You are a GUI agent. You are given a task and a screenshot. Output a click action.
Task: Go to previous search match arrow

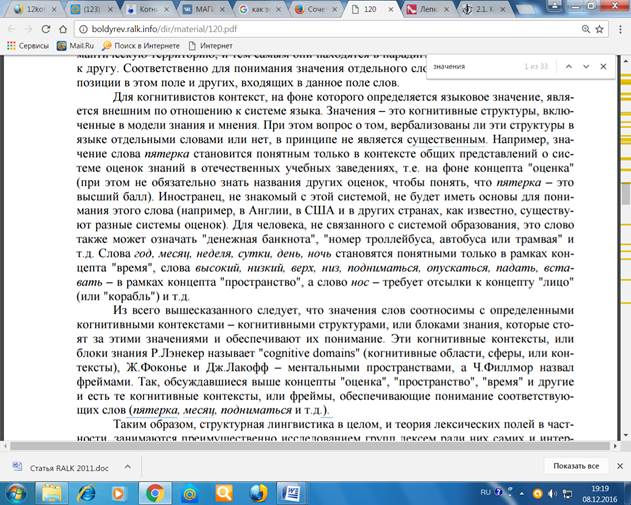pyautogui.click(x=566, y=66)
